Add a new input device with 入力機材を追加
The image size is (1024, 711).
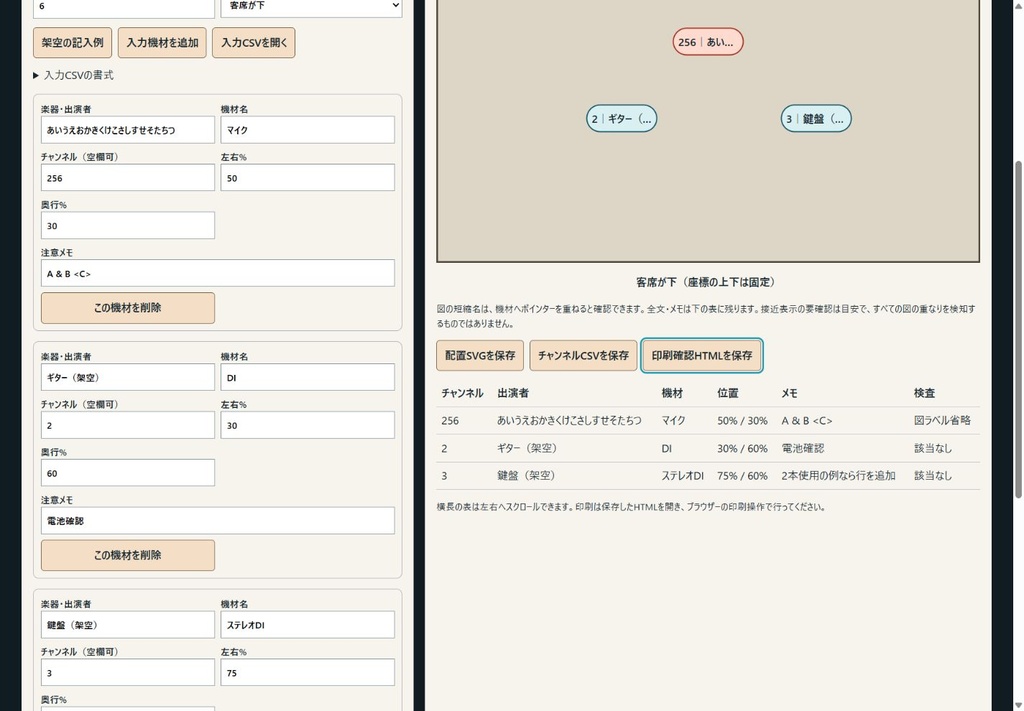pos(162,42)
